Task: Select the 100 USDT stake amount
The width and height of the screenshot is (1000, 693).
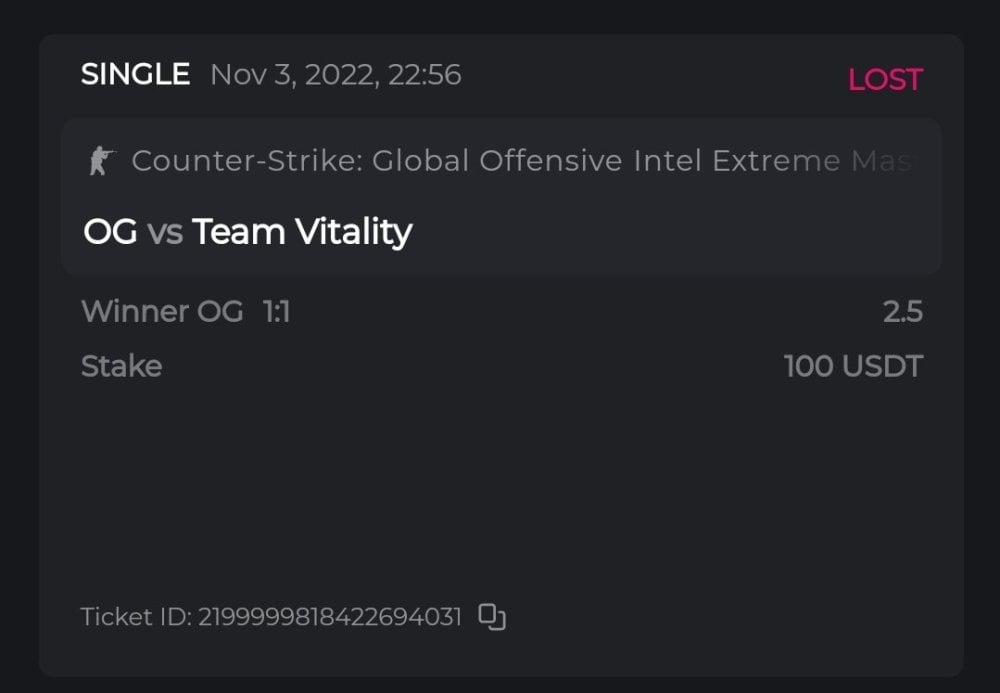Action: tap(853, 366)
